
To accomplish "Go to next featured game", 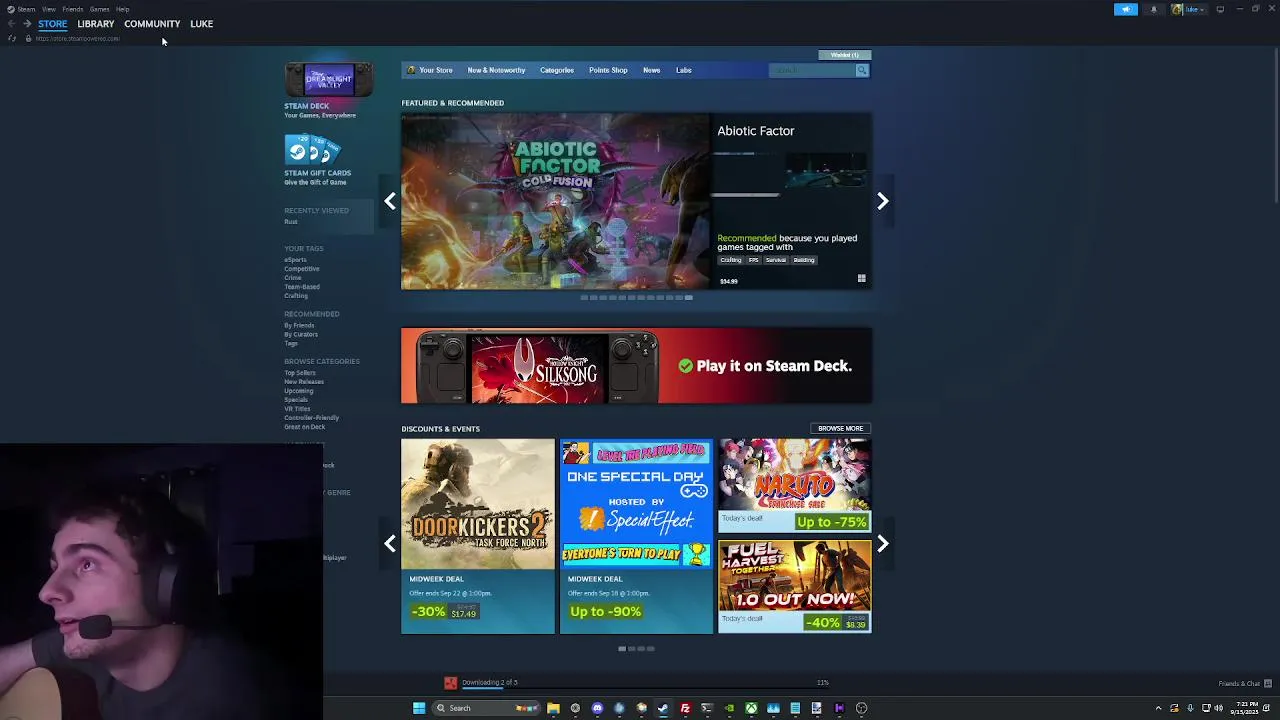I will (882, 201).
